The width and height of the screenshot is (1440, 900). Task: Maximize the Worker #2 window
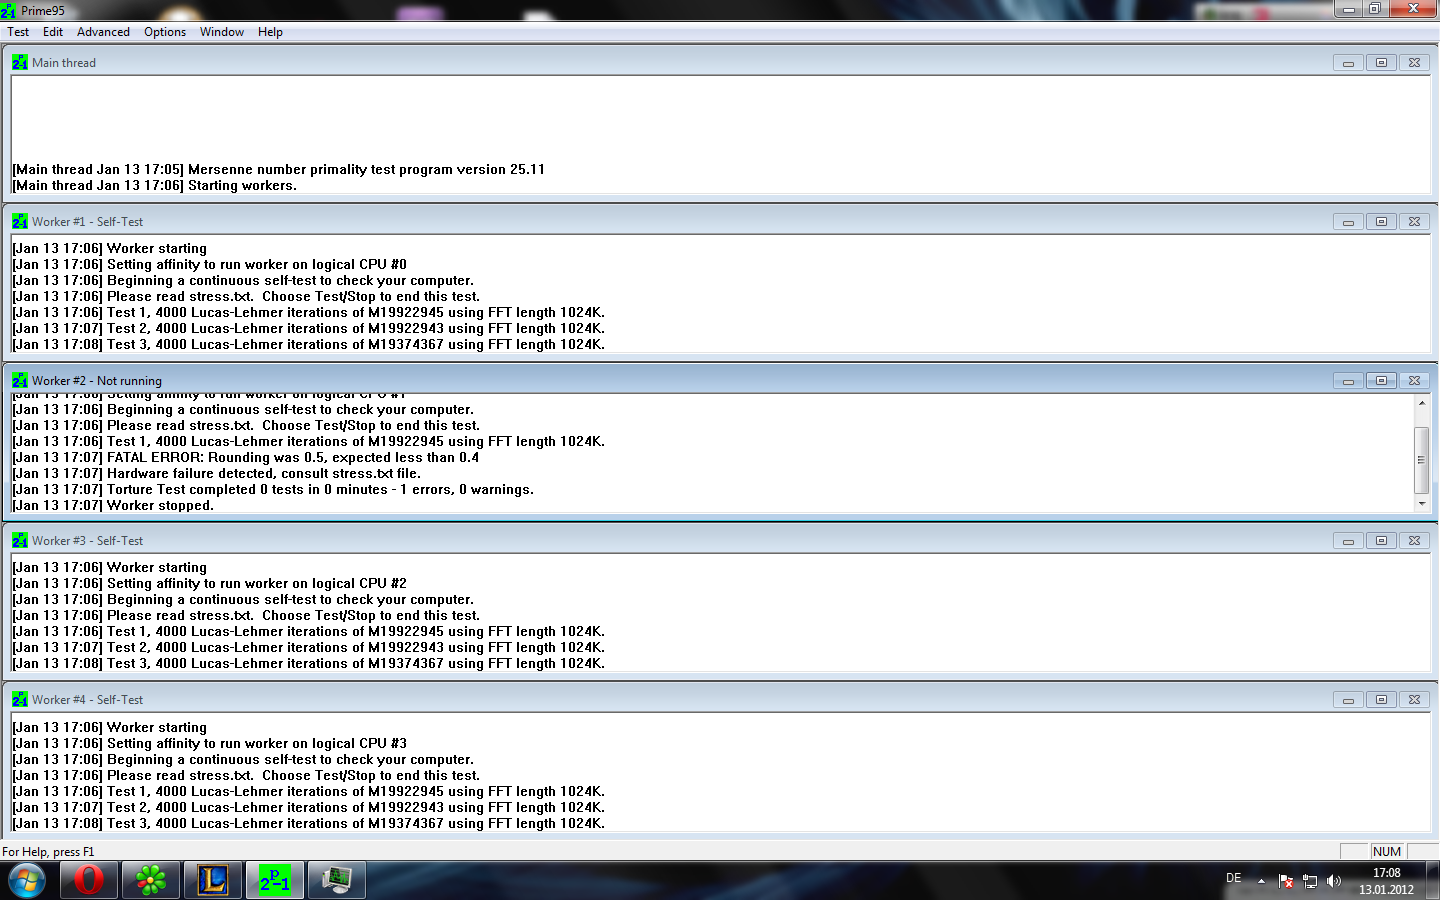coord(1381,380)
